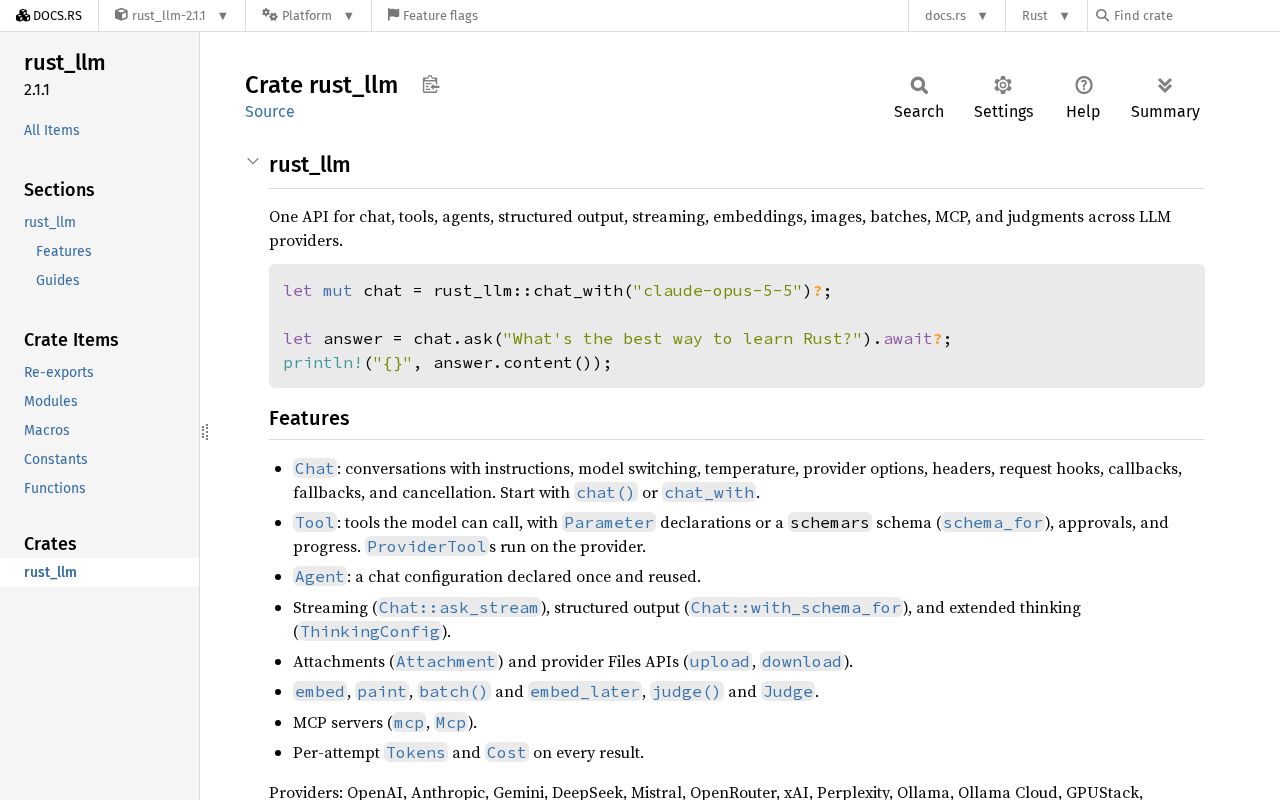Go to All Items in sidebar
Screen dimensions: 1280x800
52,130
